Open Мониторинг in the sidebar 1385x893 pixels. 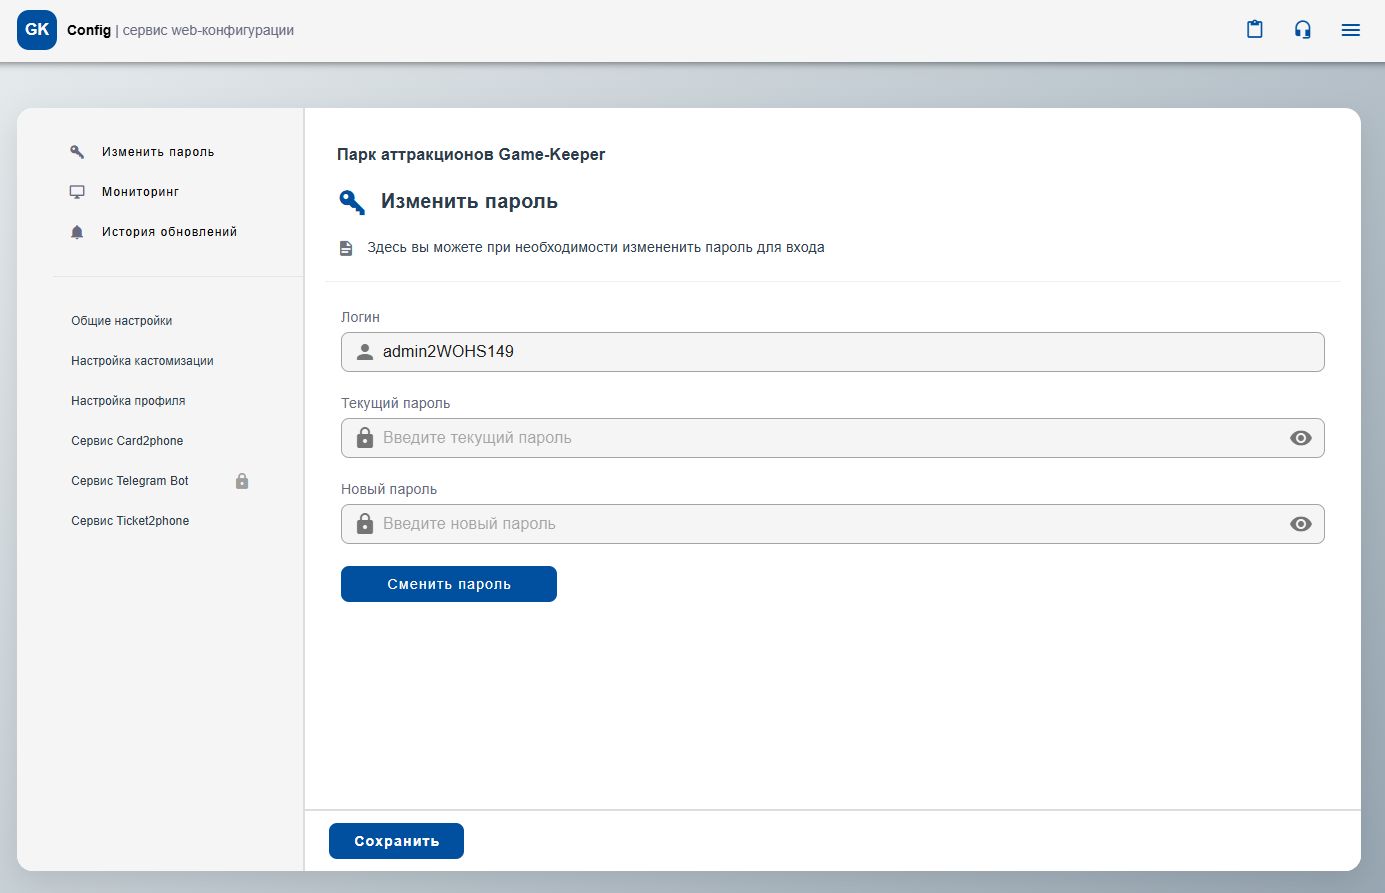[140, 192]
